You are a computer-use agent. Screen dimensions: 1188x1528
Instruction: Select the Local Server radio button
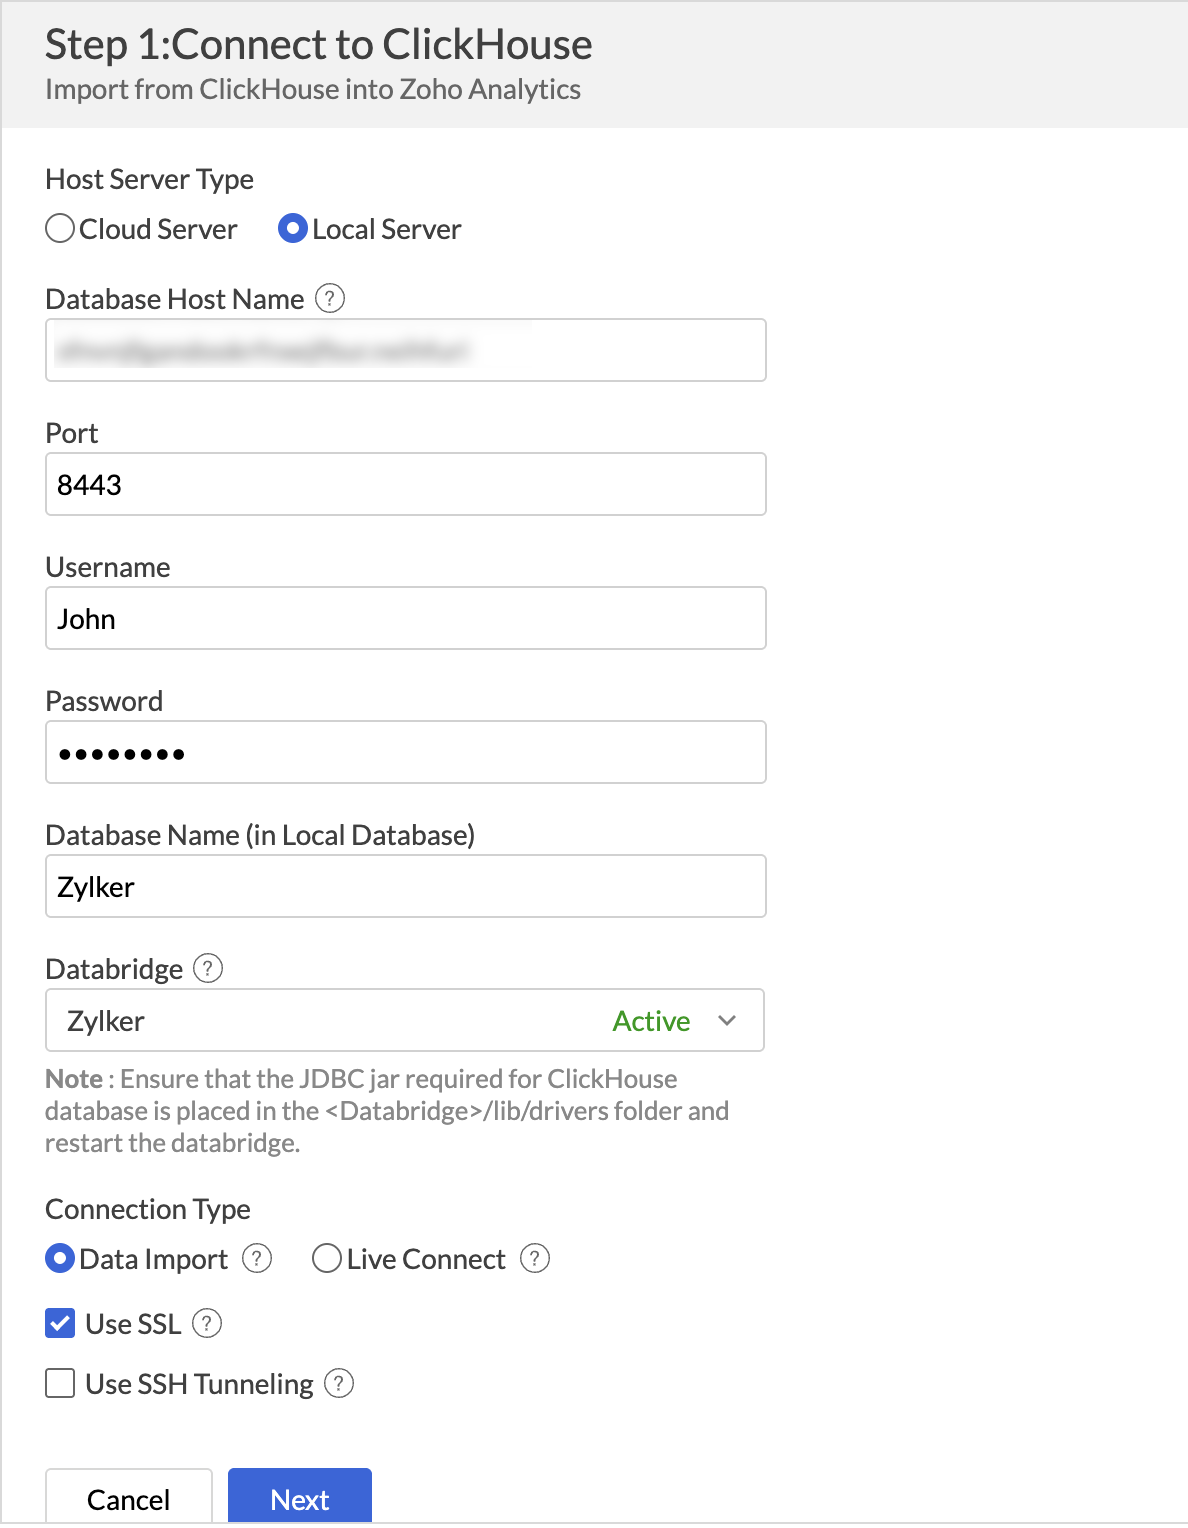pos(292,229)
